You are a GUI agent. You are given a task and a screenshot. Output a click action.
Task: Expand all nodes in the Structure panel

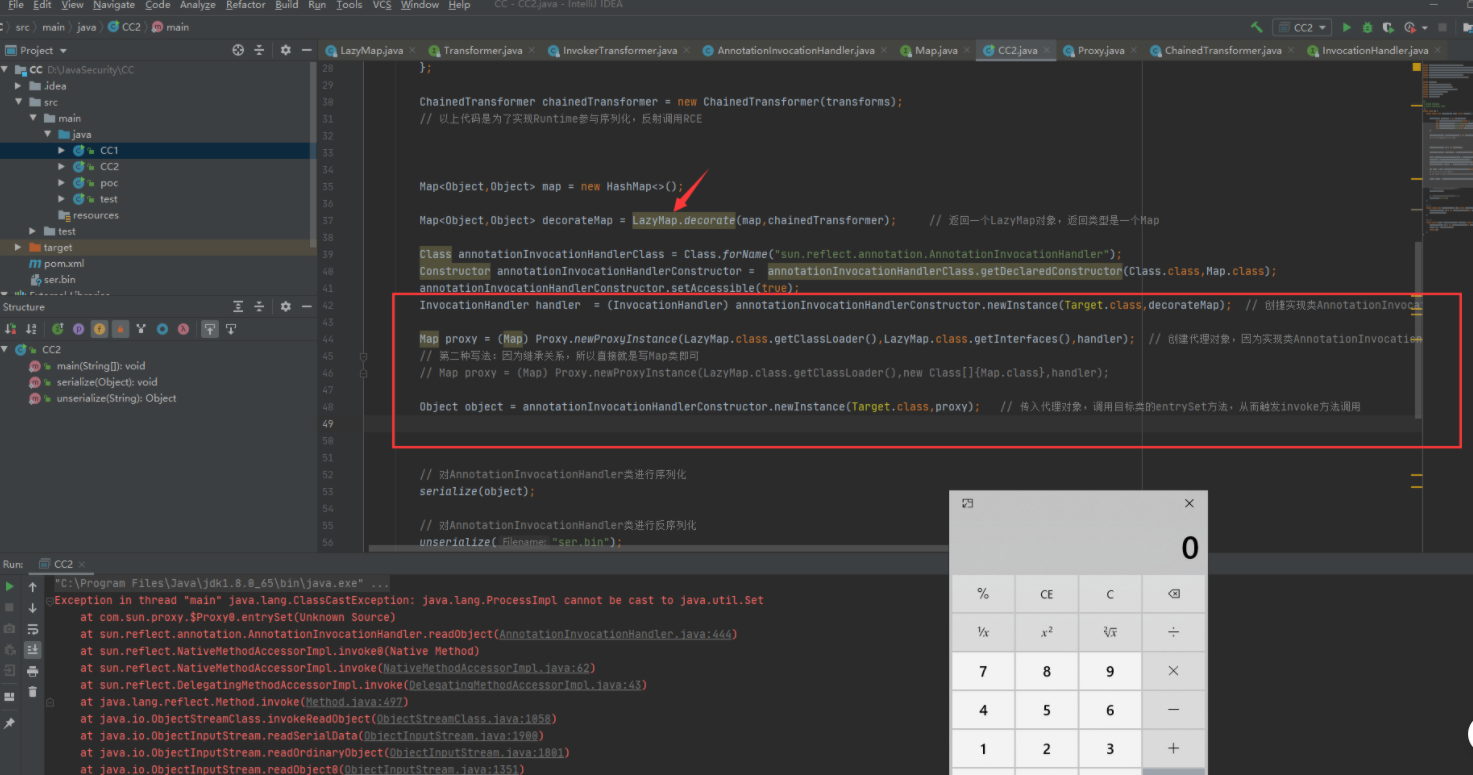click(x=238, y=307)
